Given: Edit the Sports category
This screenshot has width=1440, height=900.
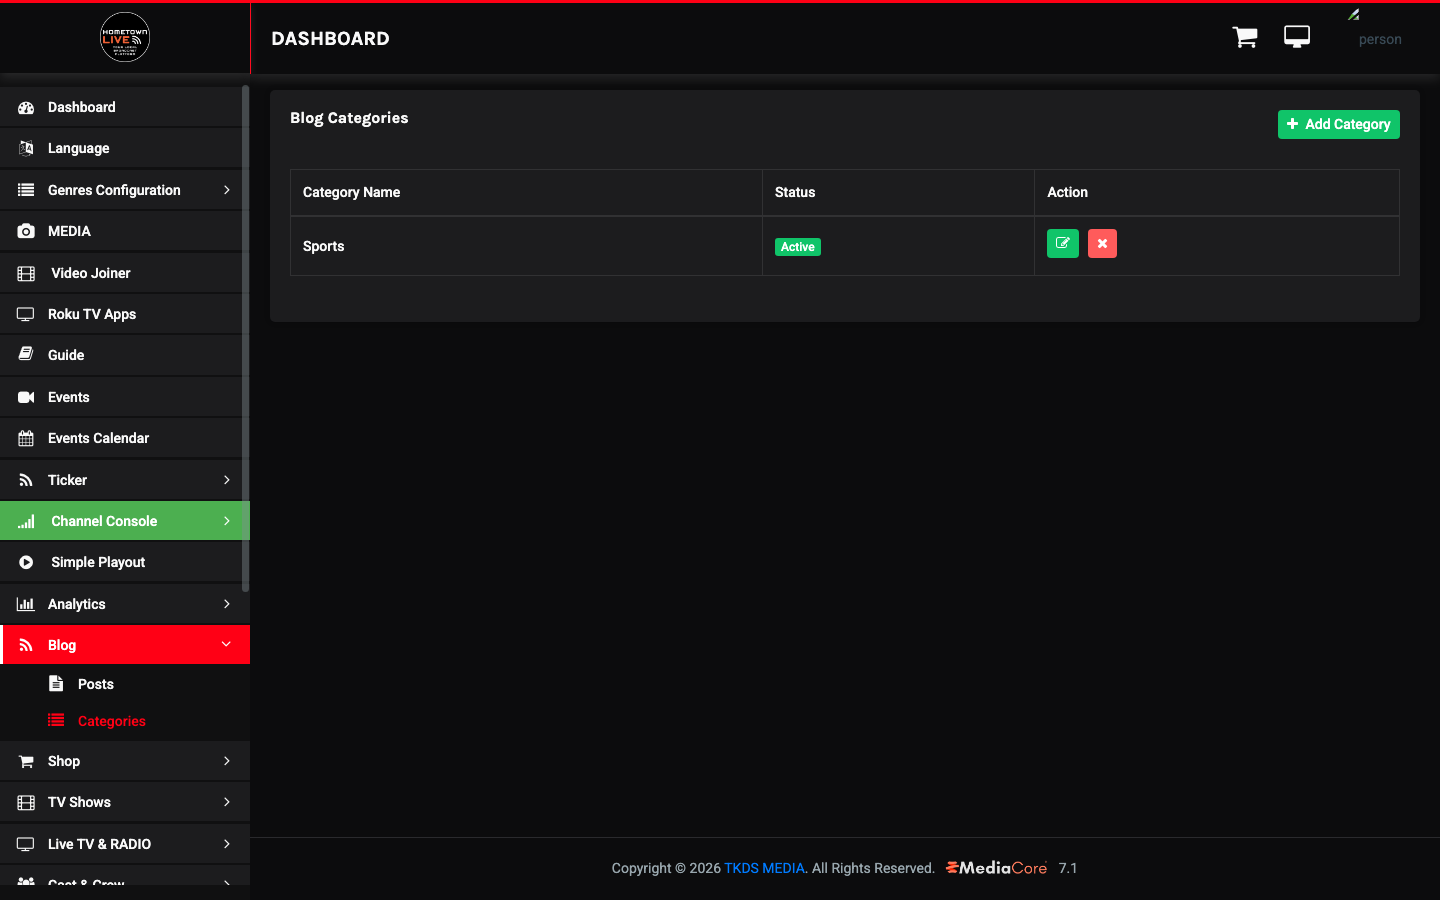Looking at the screenshot, I should [1063, 244].
